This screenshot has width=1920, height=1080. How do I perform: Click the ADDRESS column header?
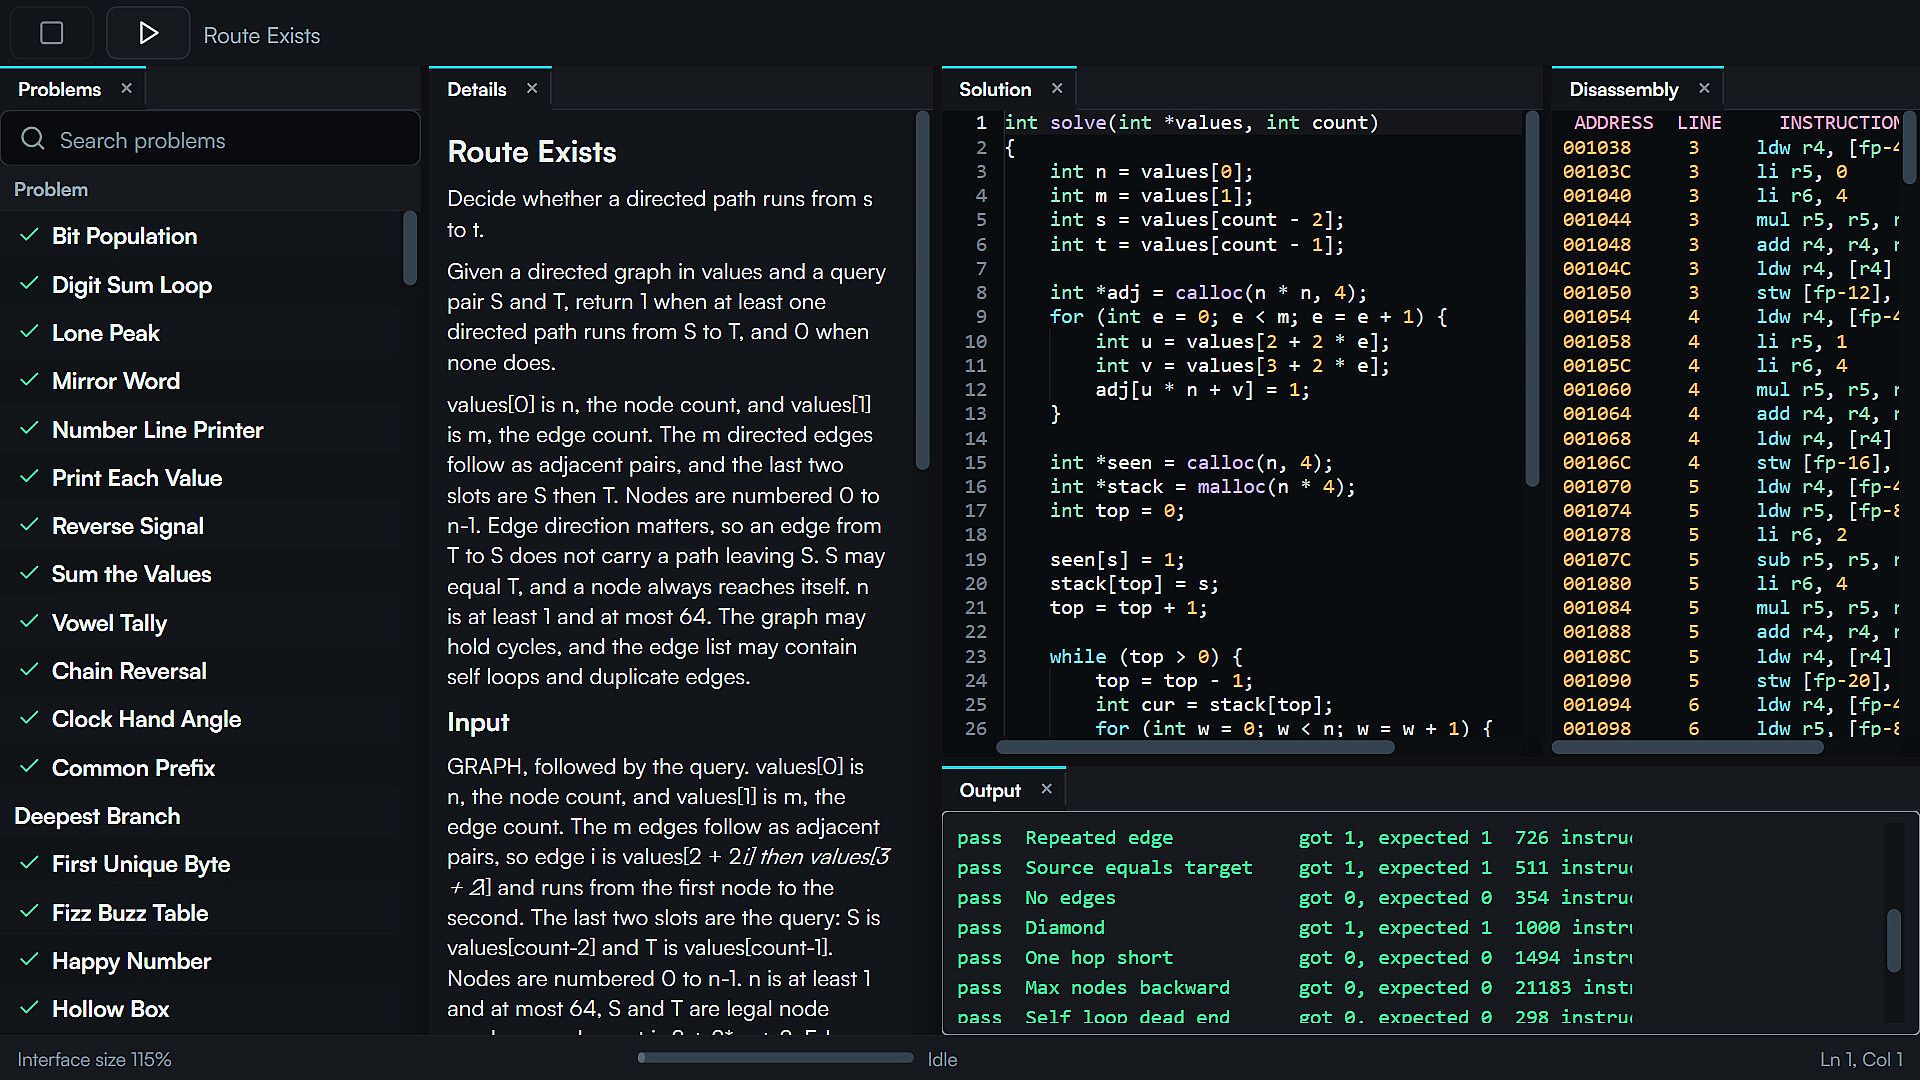click(1613, 122)
